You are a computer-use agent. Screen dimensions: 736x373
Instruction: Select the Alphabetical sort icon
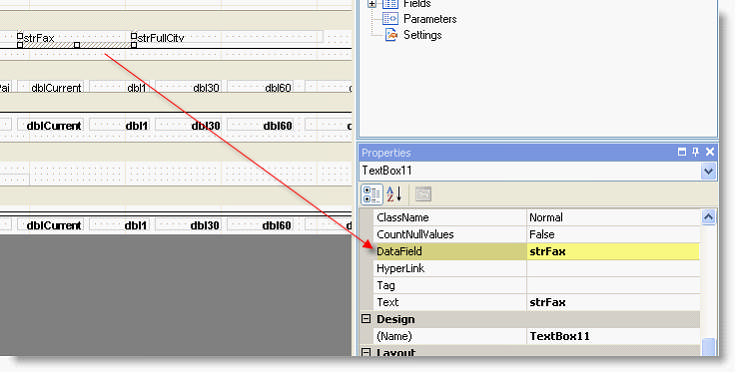(394, 194)
